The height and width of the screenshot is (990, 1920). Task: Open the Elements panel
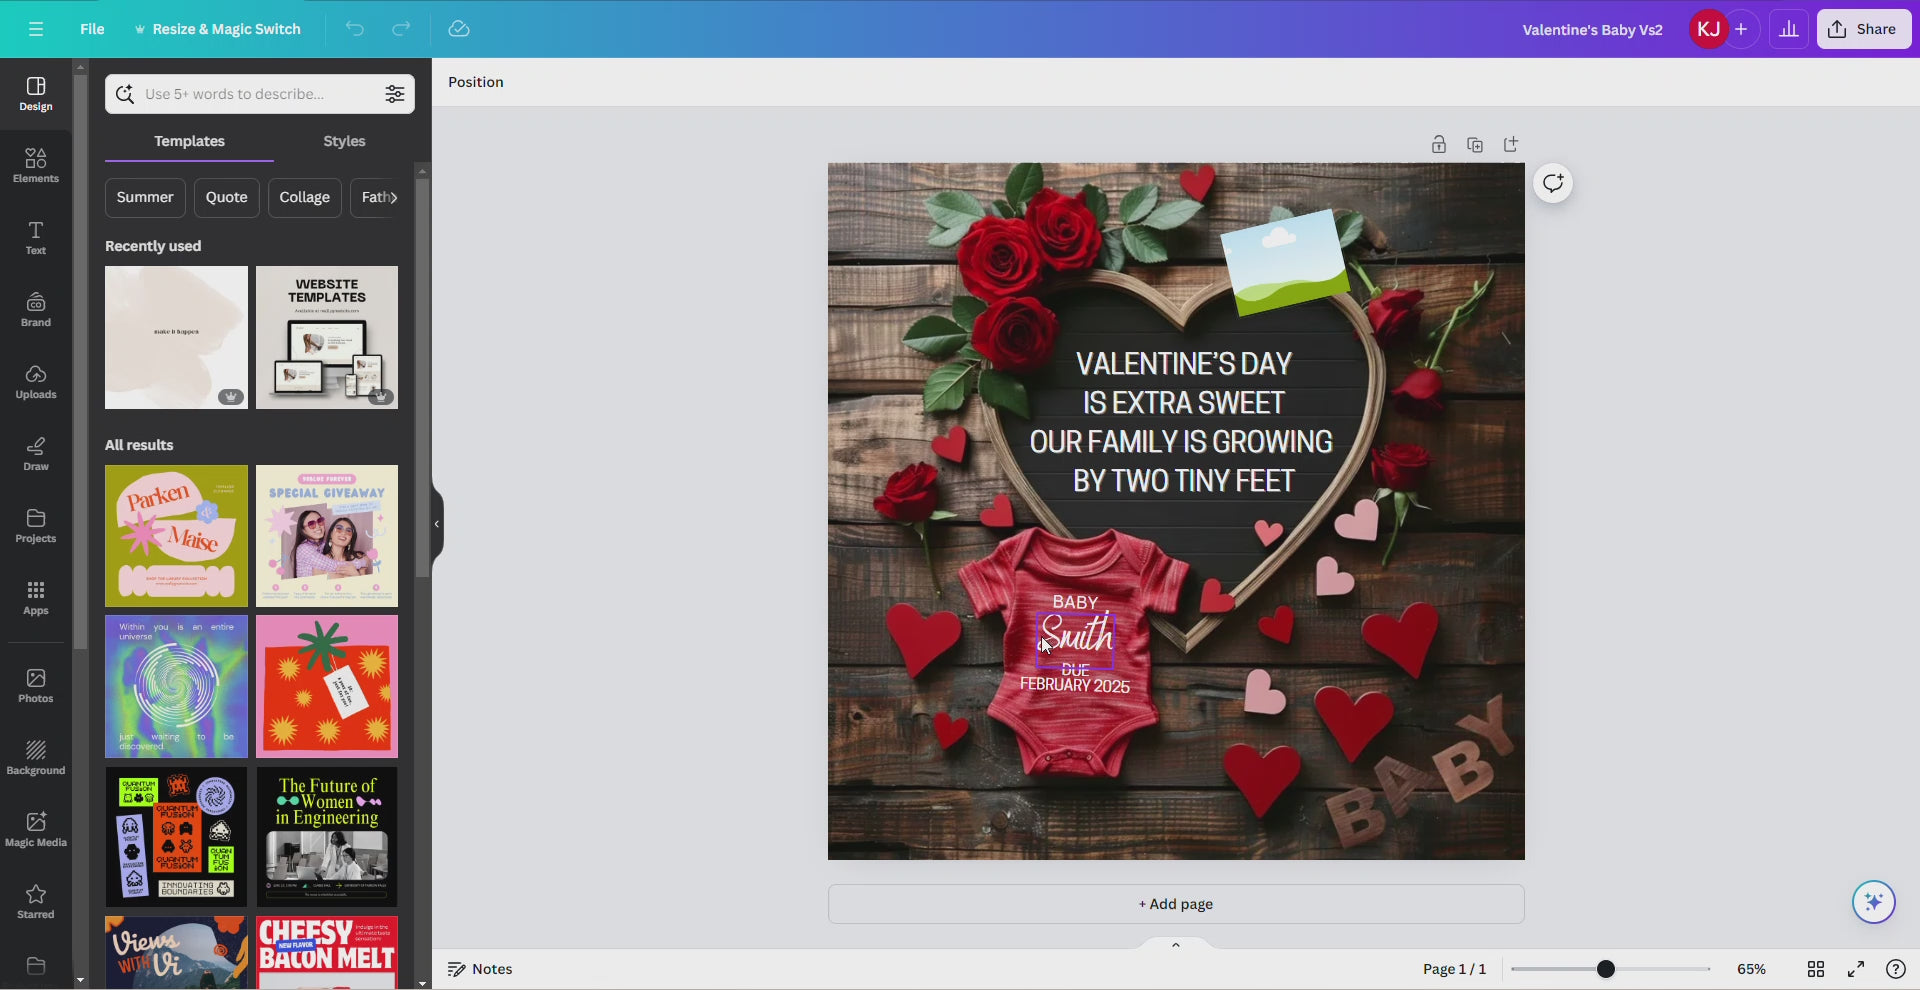point(35,163)
